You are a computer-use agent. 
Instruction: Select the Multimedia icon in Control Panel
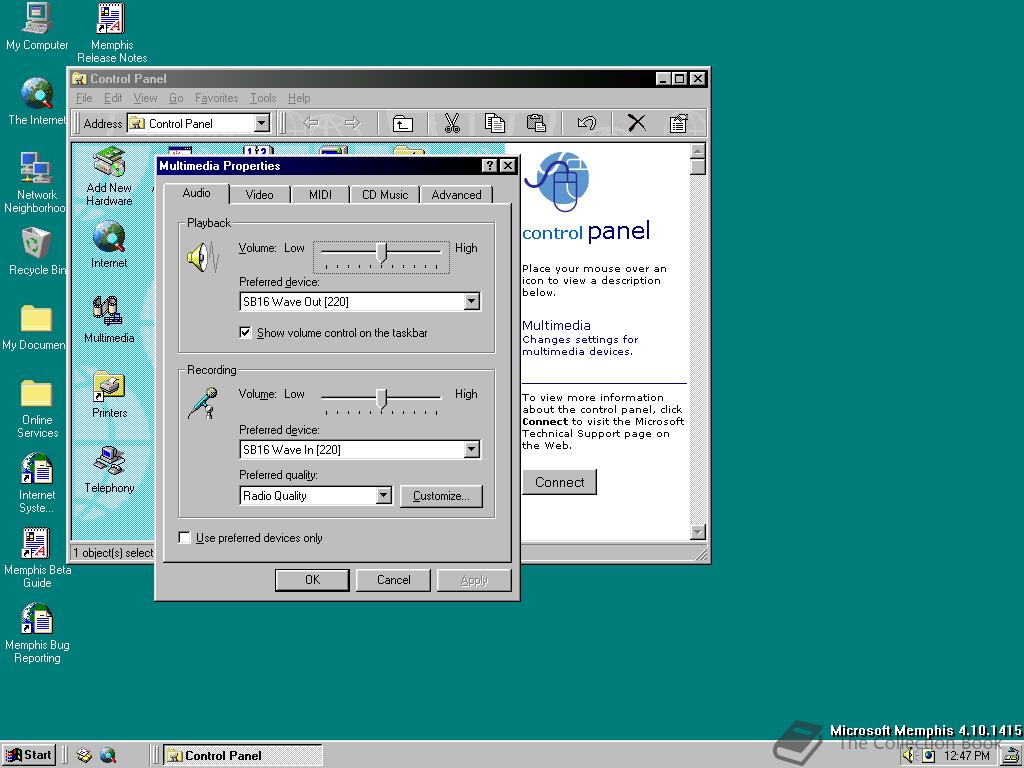coord(109,320)
